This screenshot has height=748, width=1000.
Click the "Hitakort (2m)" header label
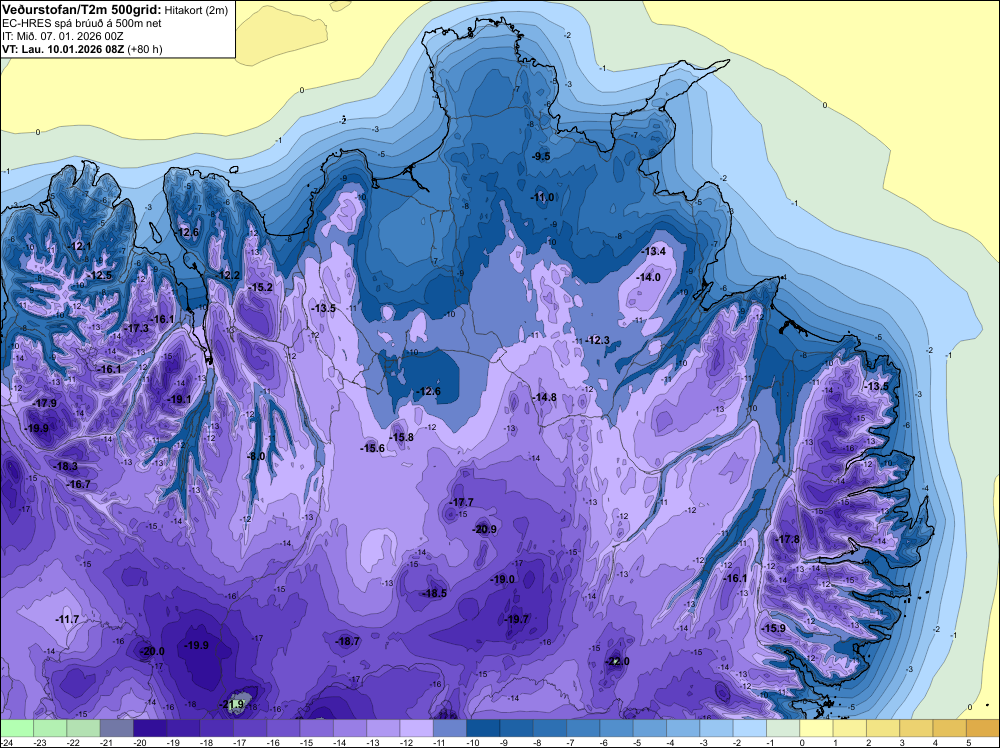(196, 10)
